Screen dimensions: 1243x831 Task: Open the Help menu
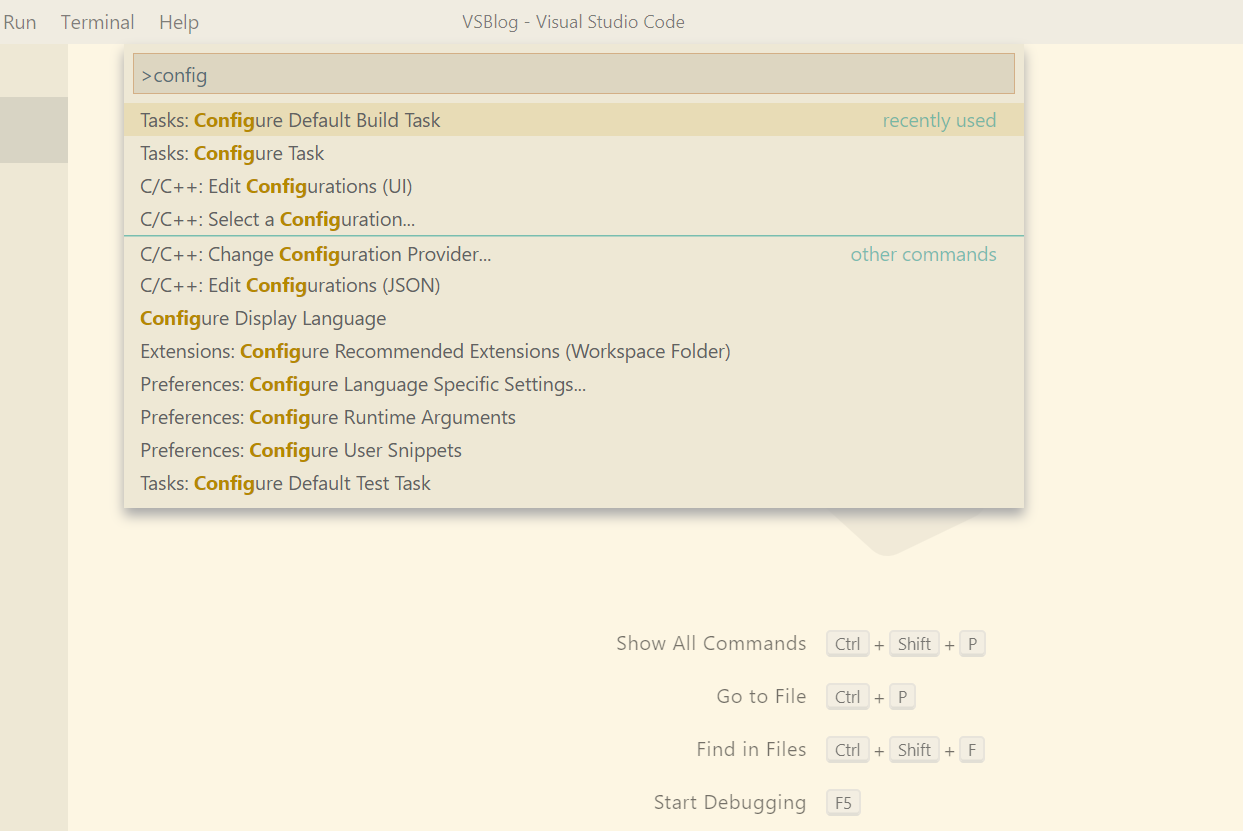[179, 22]
